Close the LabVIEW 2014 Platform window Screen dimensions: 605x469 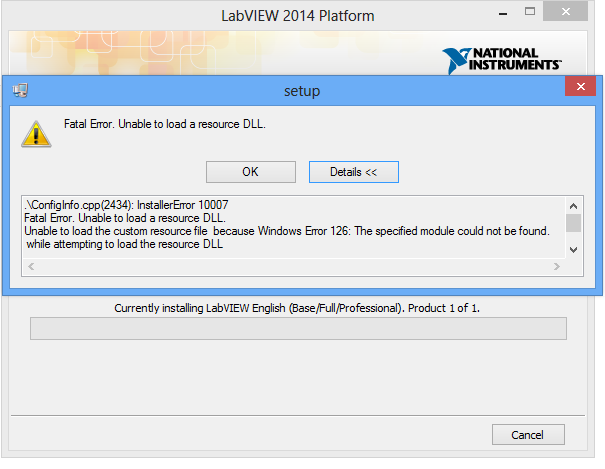(565, 12)
